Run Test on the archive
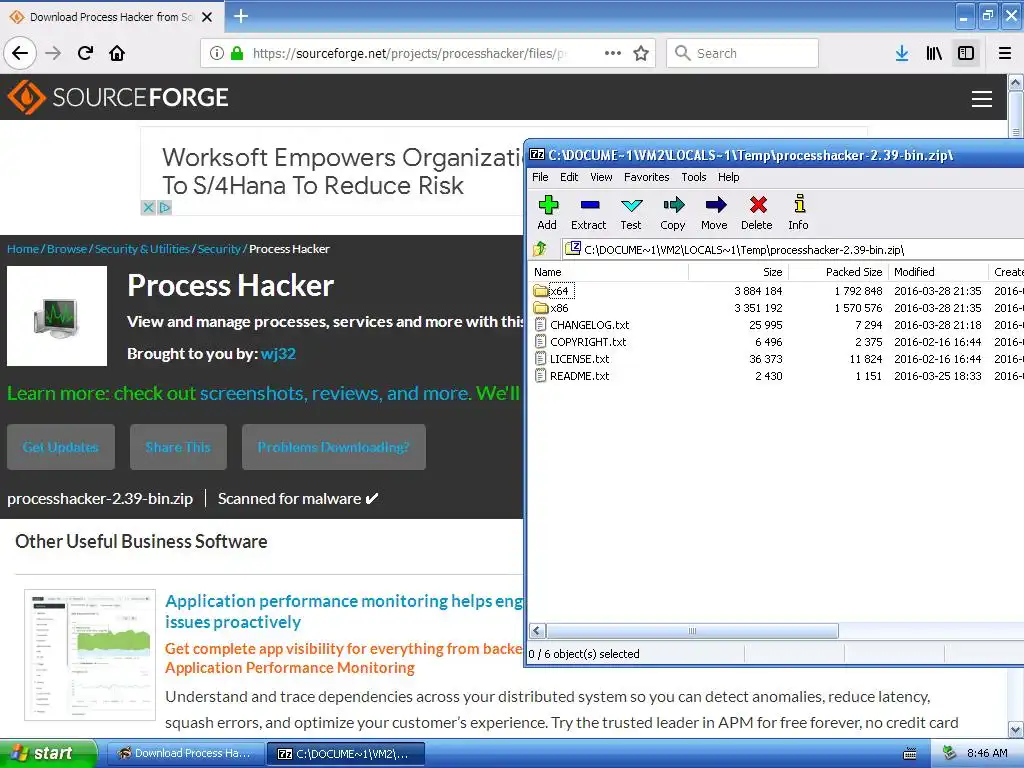The height and width of the screenshot is (768, 1024). click(x=631, y=212)
